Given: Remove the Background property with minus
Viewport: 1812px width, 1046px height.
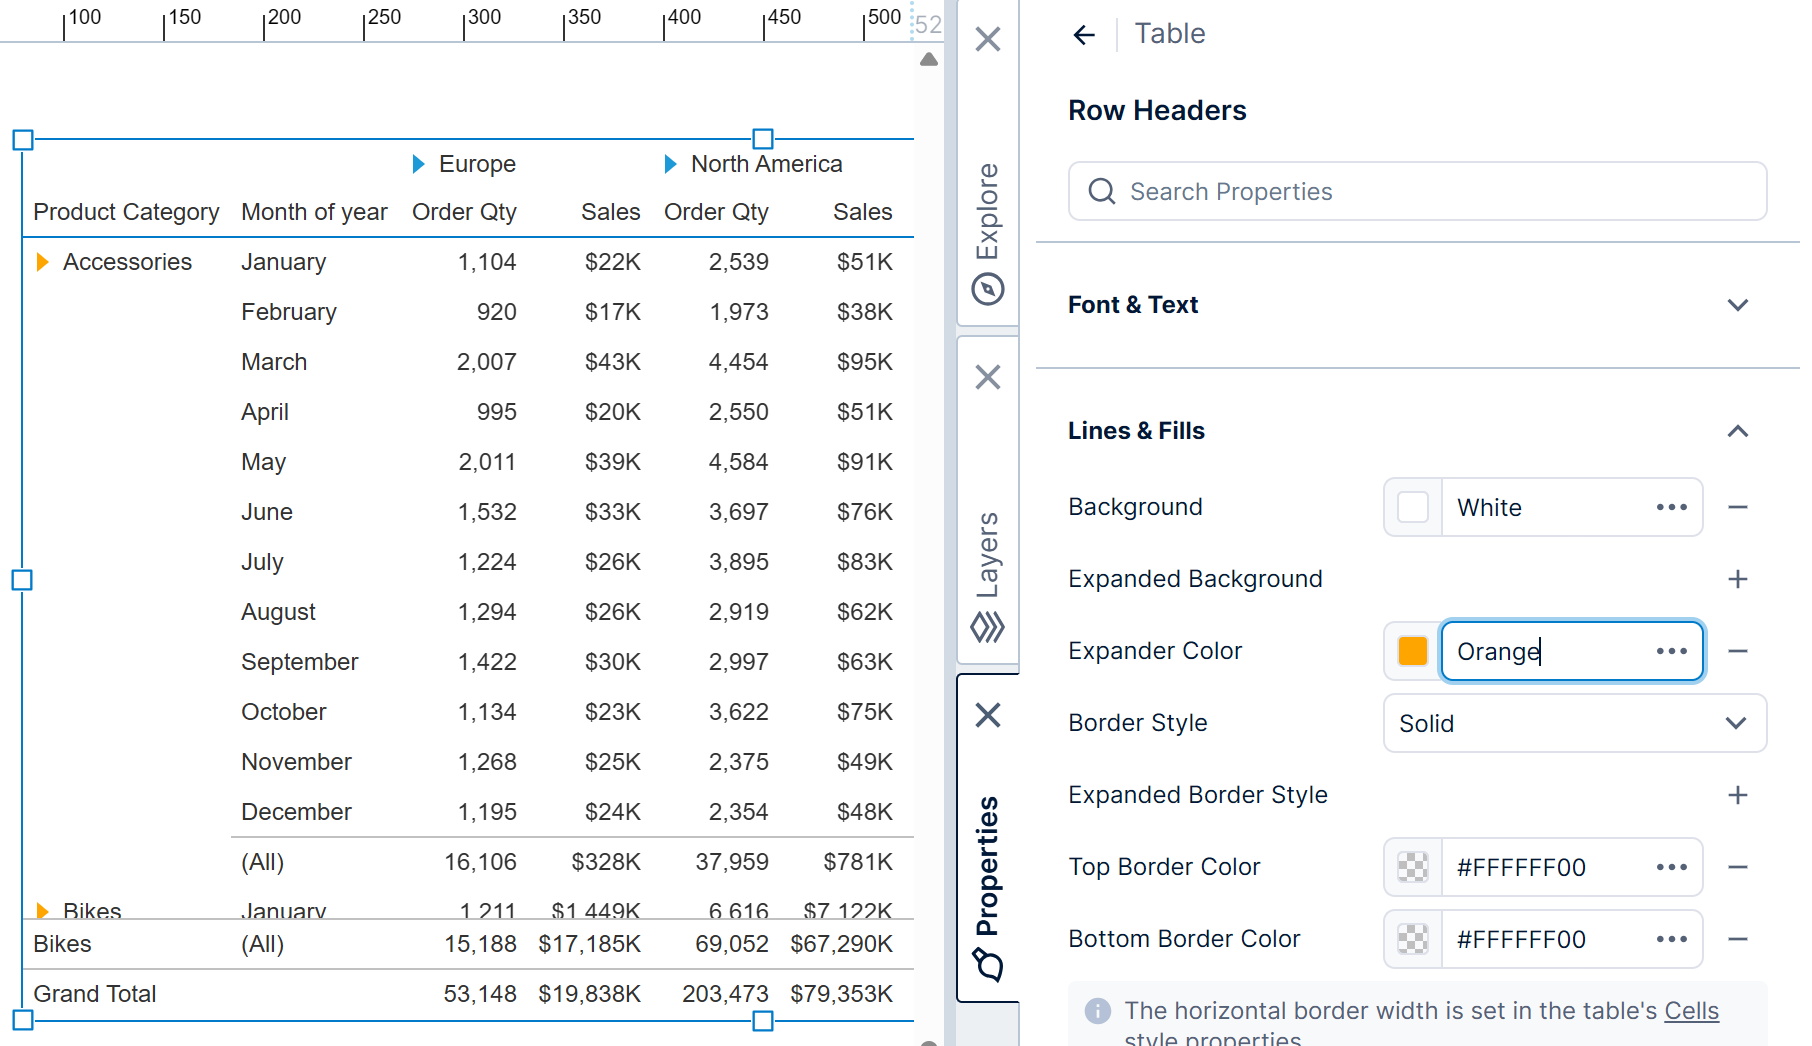Looking at the screenshot, I should point(1738,507).
